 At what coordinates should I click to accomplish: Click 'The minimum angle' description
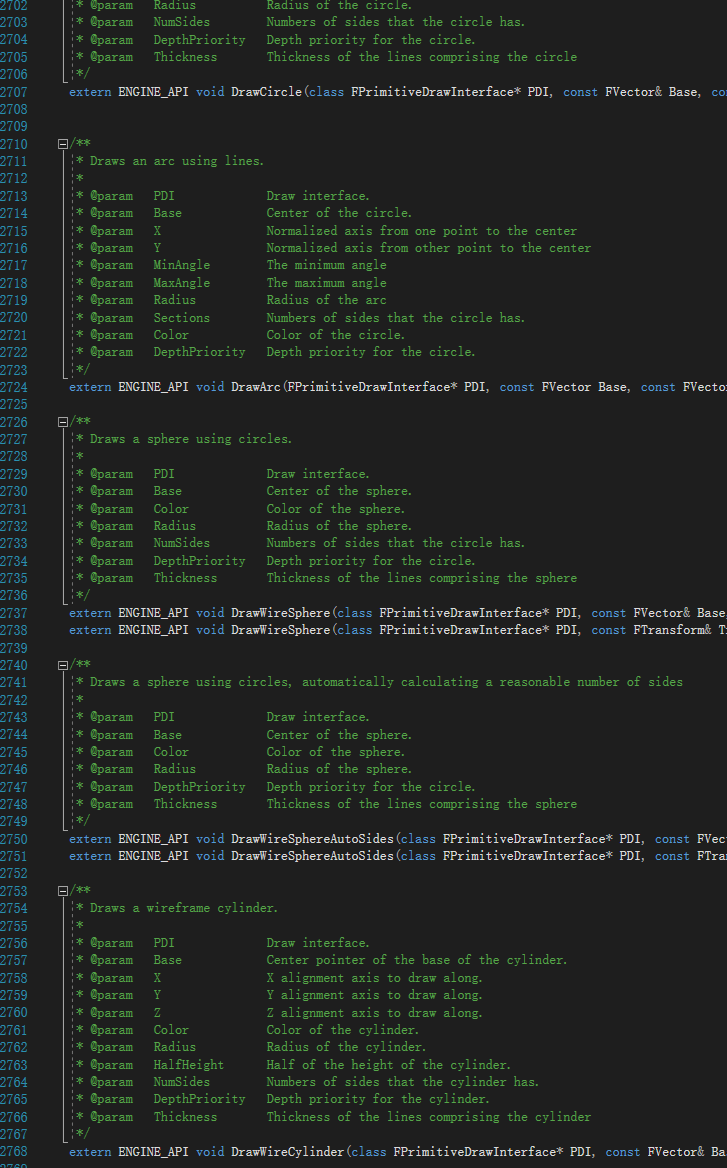326,265
